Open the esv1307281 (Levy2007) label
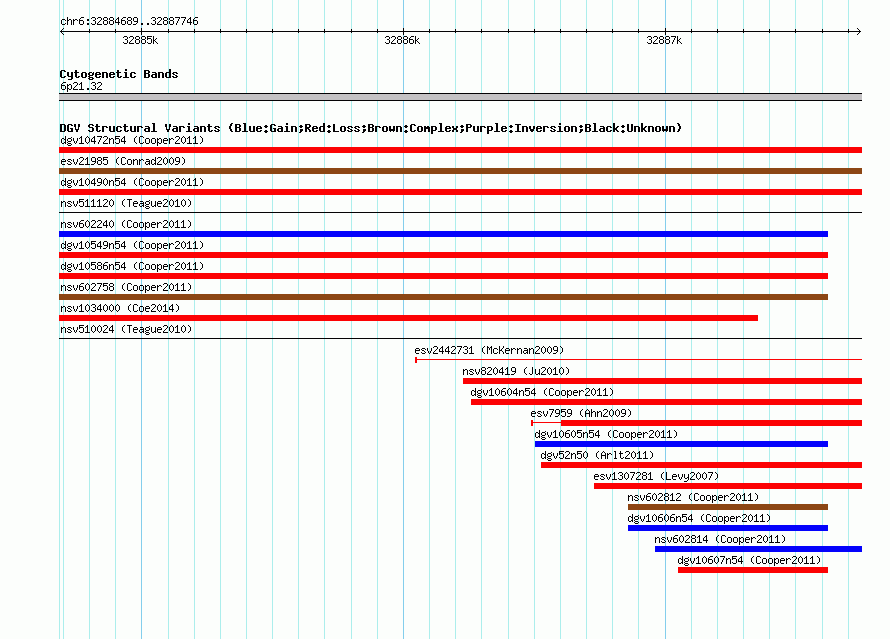 [656, 476]
